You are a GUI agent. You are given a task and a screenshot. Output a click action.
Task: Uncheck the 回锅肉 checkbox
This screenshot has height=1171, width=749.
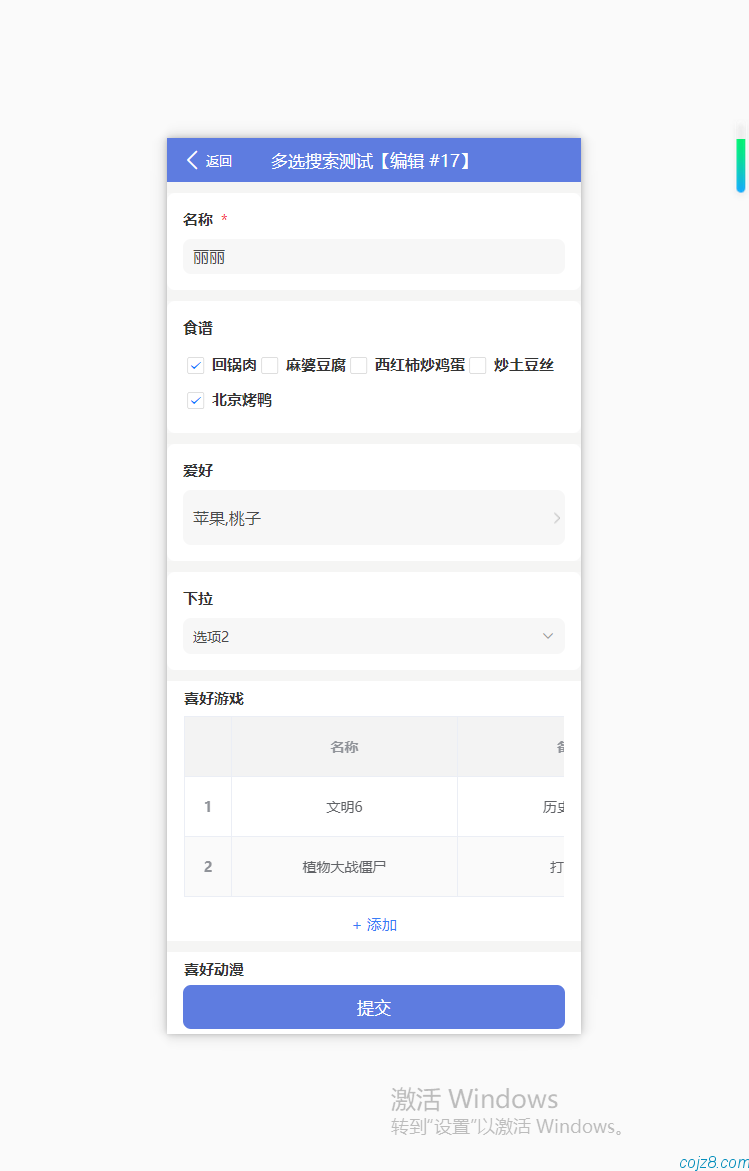coord(196,365)
